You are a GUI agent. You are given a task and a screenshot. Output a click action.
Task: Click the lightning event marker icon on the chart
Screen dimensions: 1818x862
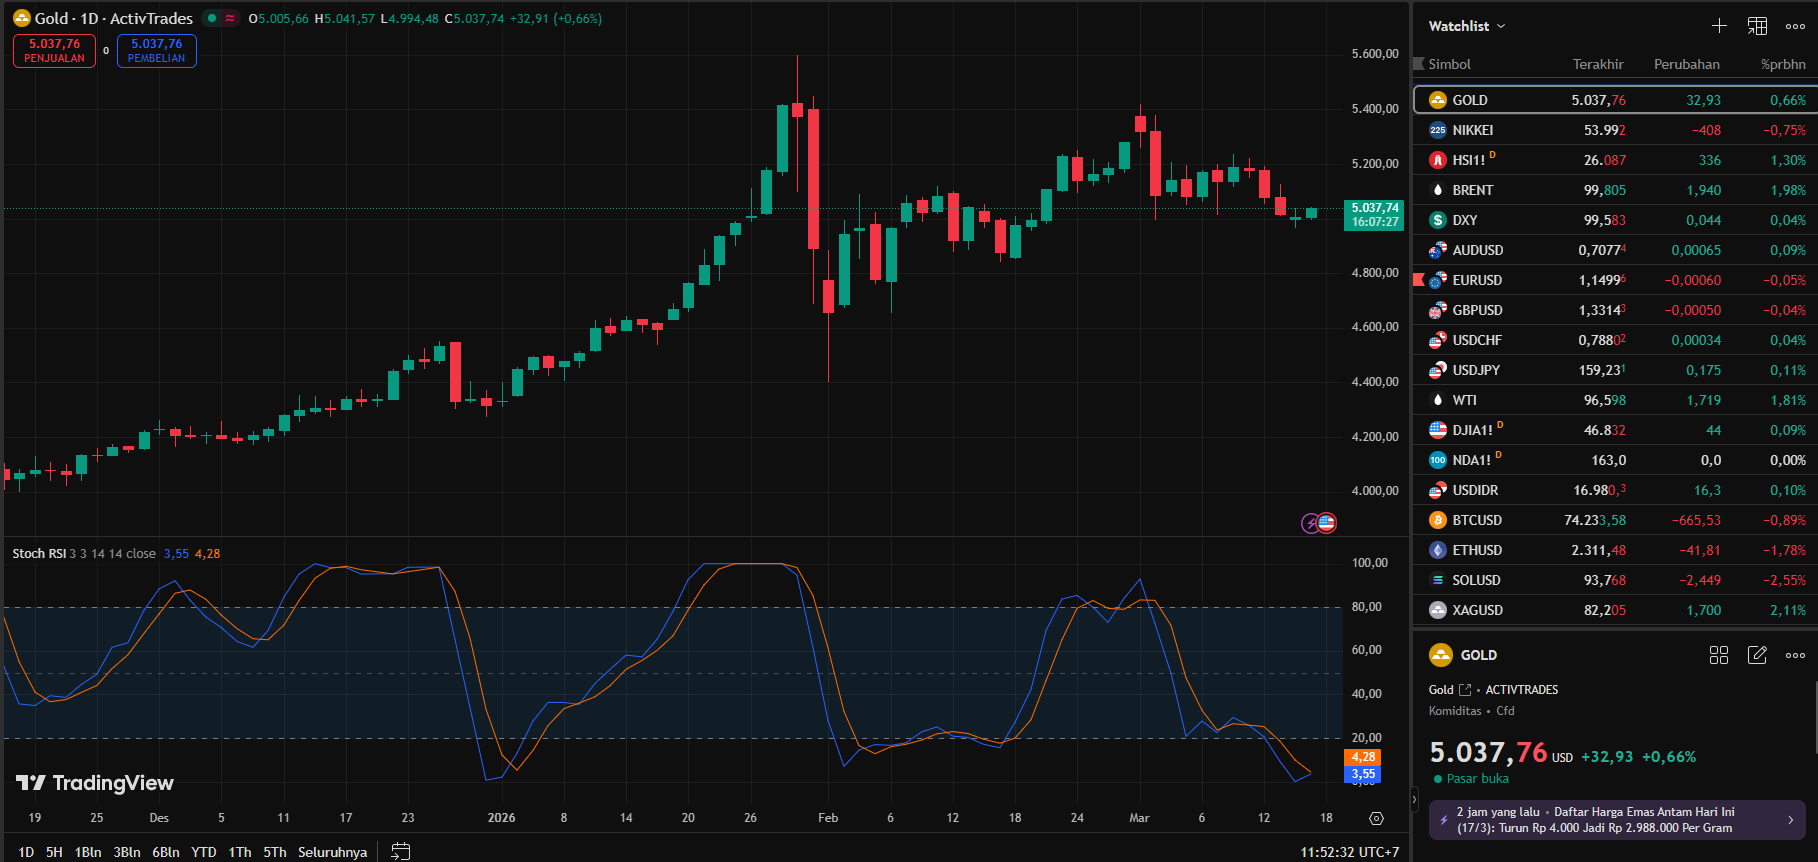(1310, 523)
